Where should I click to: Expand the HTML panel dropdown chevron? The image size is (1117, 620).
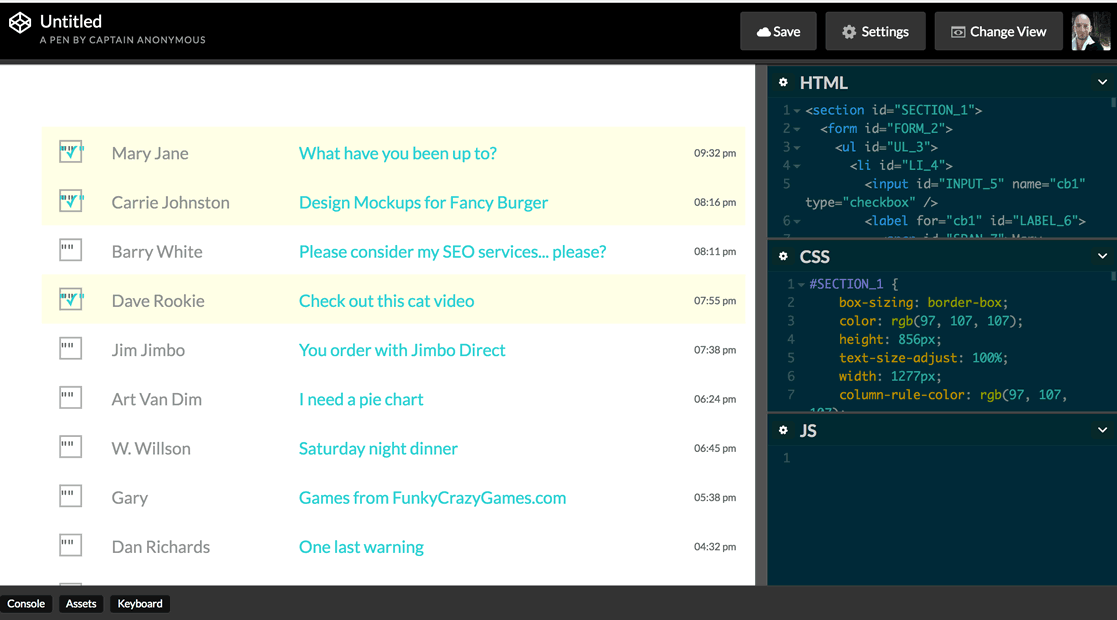point(1102,83)
